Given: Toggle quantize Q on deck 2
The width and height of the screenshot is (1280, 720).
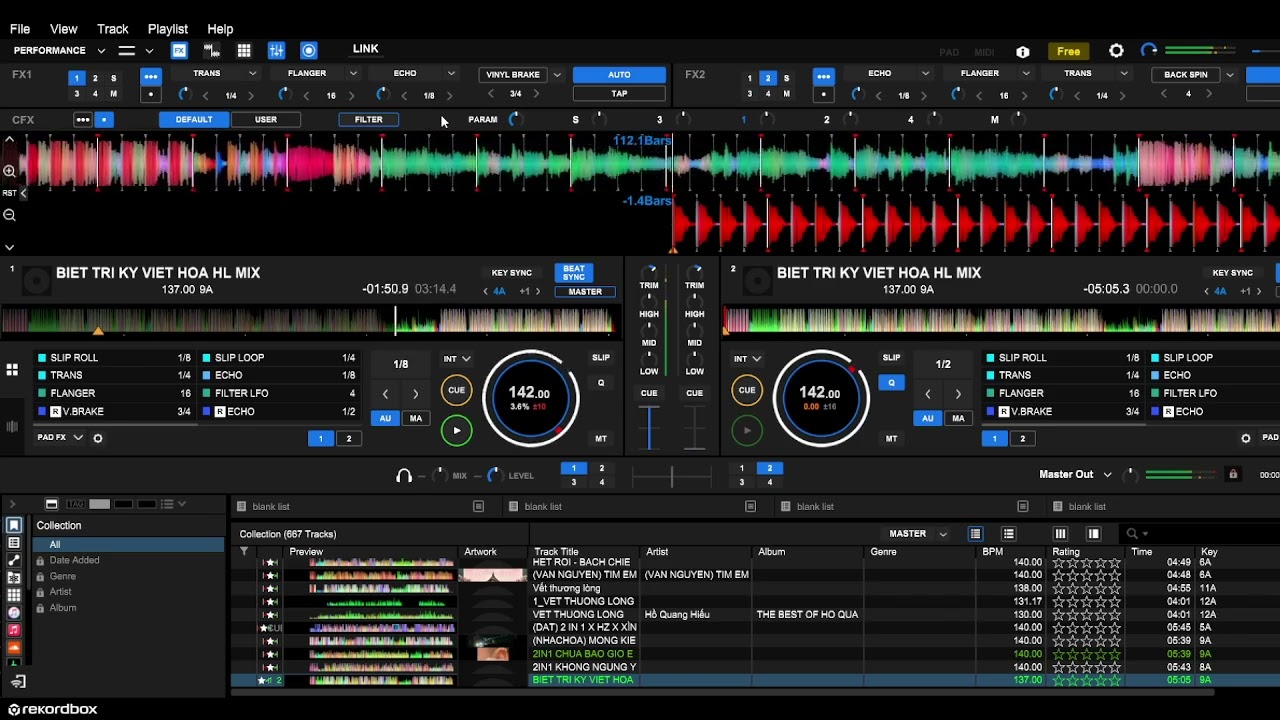Looking at the screenshot, I should pos(891,383).
